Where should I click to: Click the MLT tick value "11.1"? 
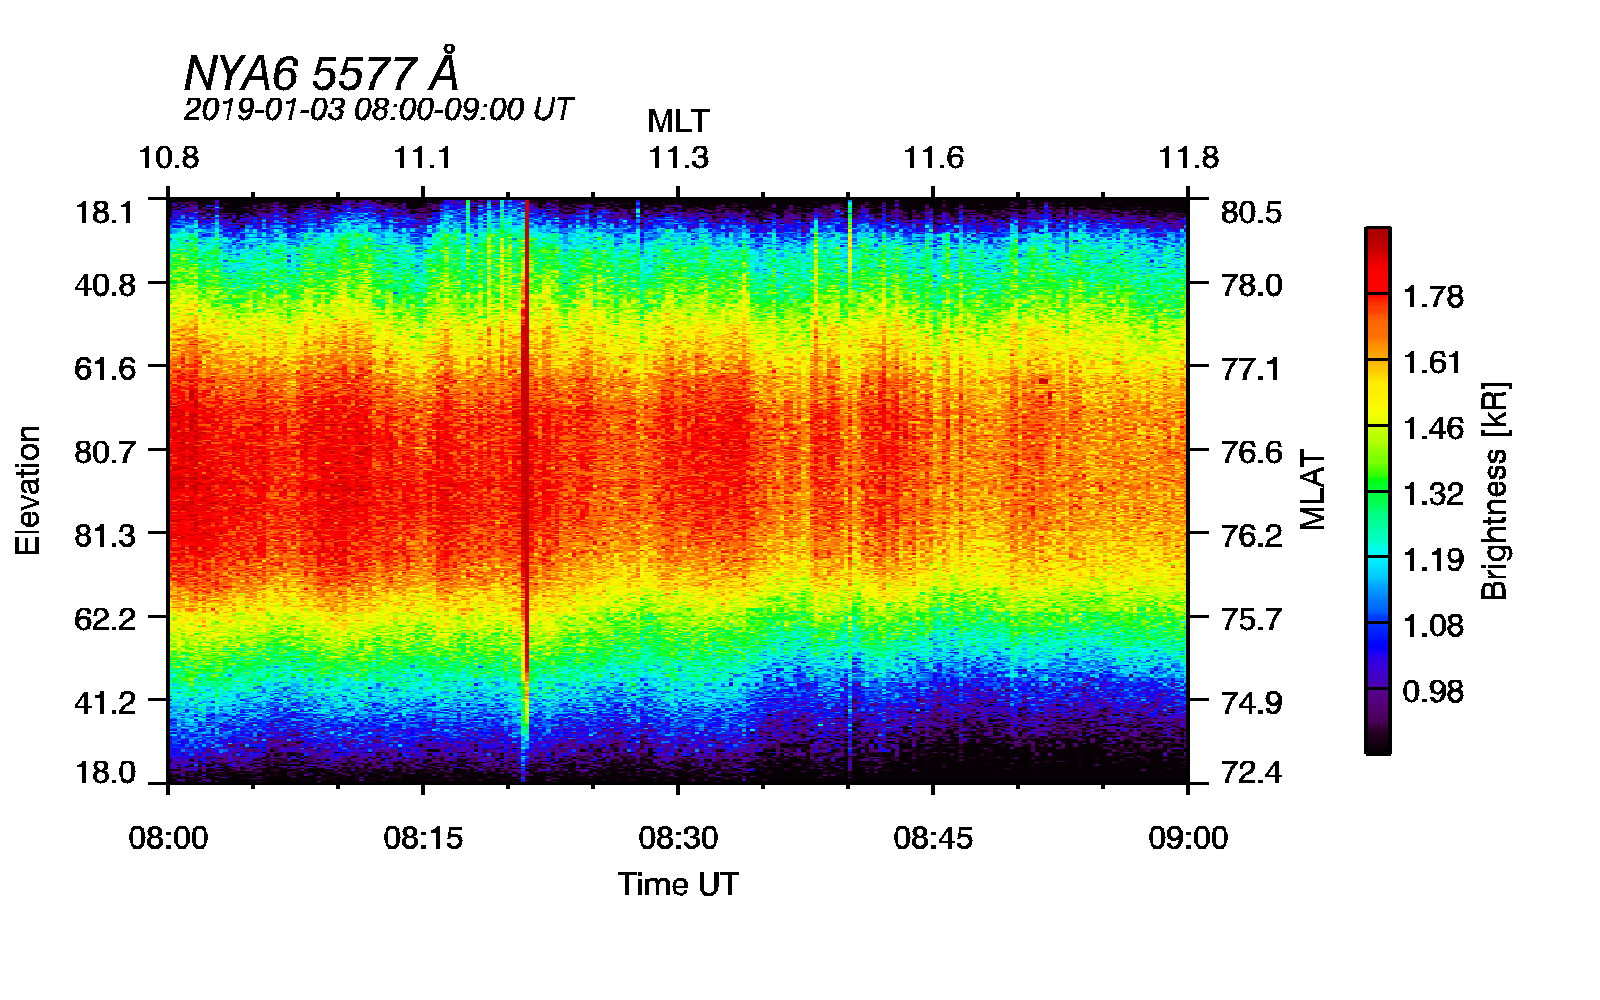coord(423,158)
